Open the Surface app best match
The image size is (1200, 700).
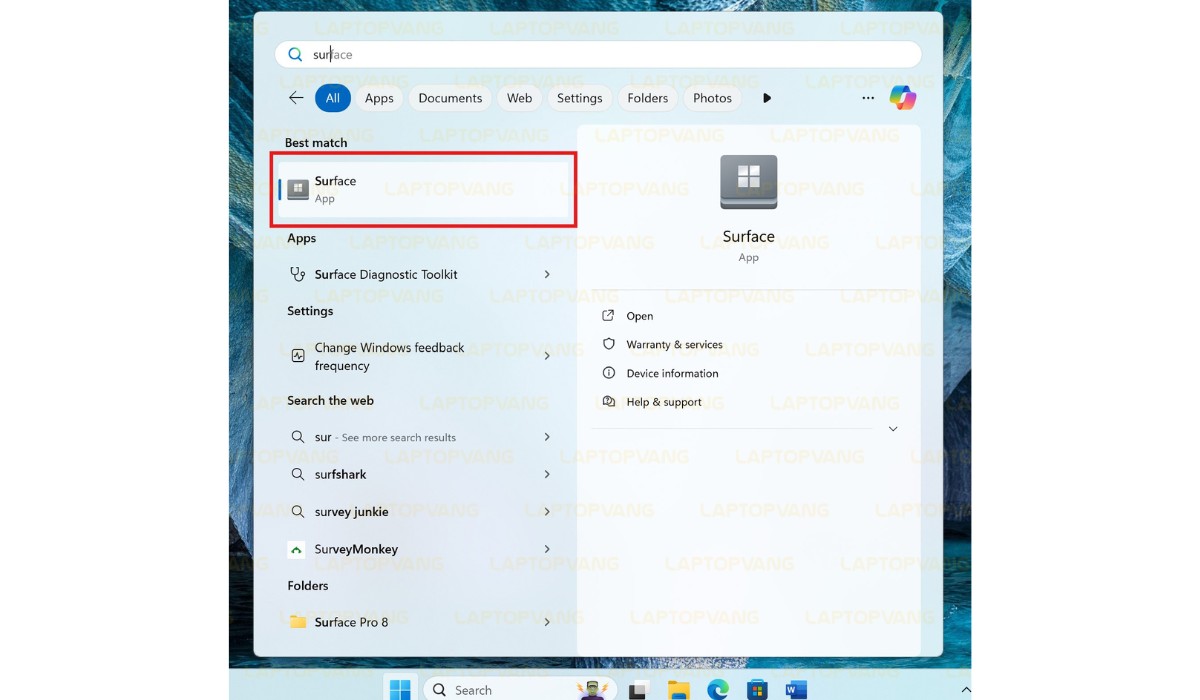point(423,190)
